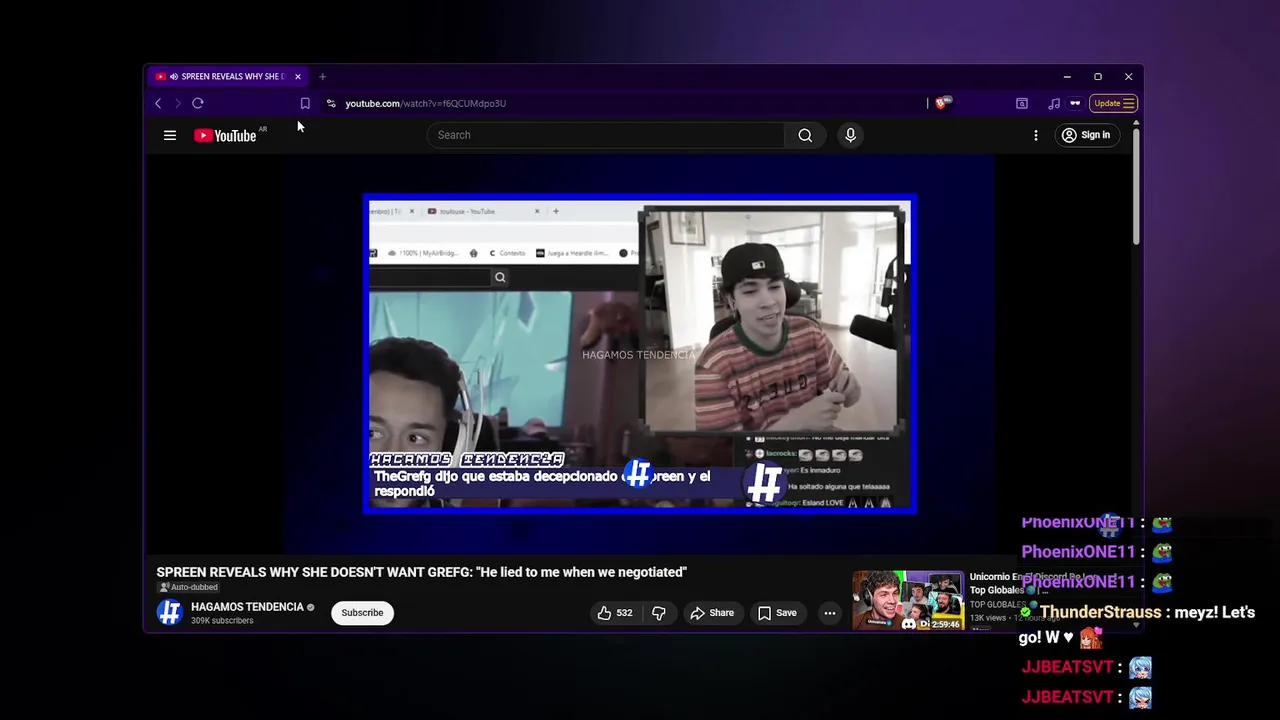Click the private sunglasses icon
The image size is (1280, 720).
(x=1075, y=103)
